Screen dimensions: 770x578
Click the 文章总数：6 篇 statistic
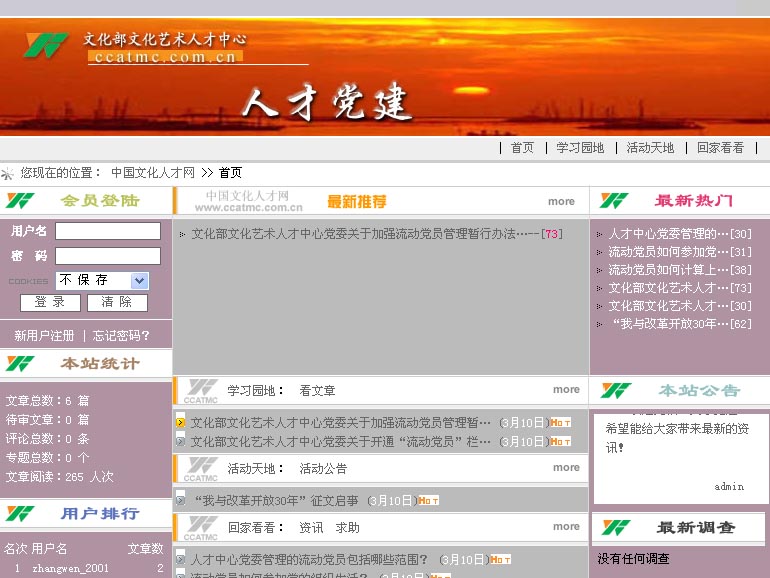pyautogui.click(x=47, y=401)
